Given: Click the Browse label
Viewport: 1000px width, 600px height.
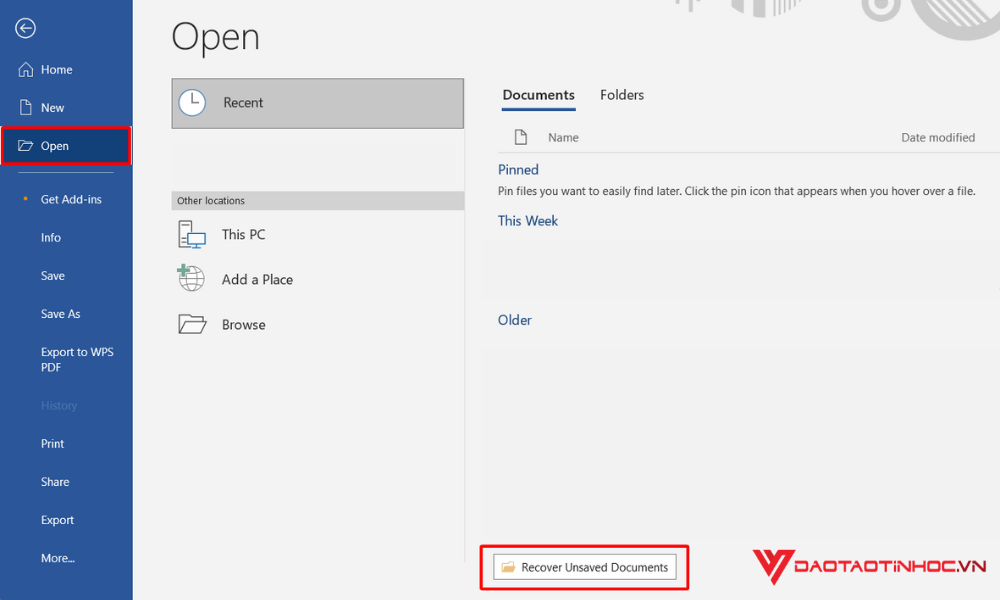Looking at the screenshot, I should tap(244, 325).
